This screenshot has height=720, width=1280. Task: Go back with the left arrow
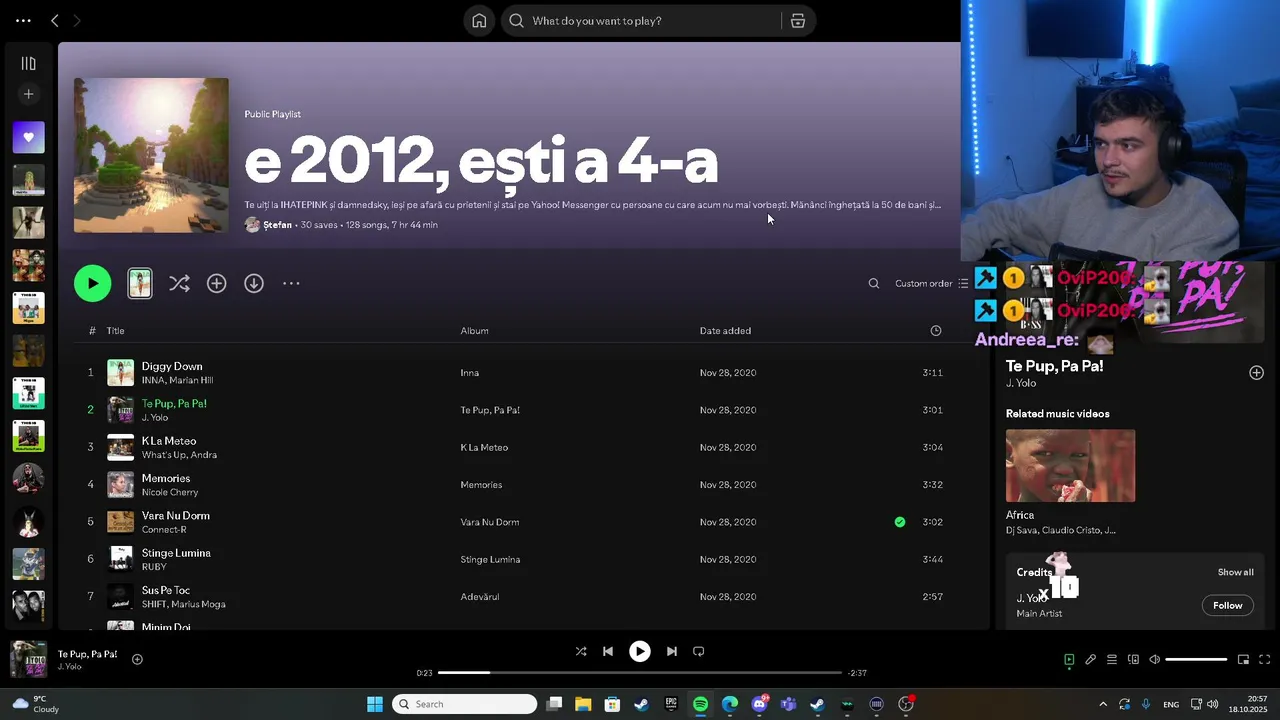pos(55,20)
